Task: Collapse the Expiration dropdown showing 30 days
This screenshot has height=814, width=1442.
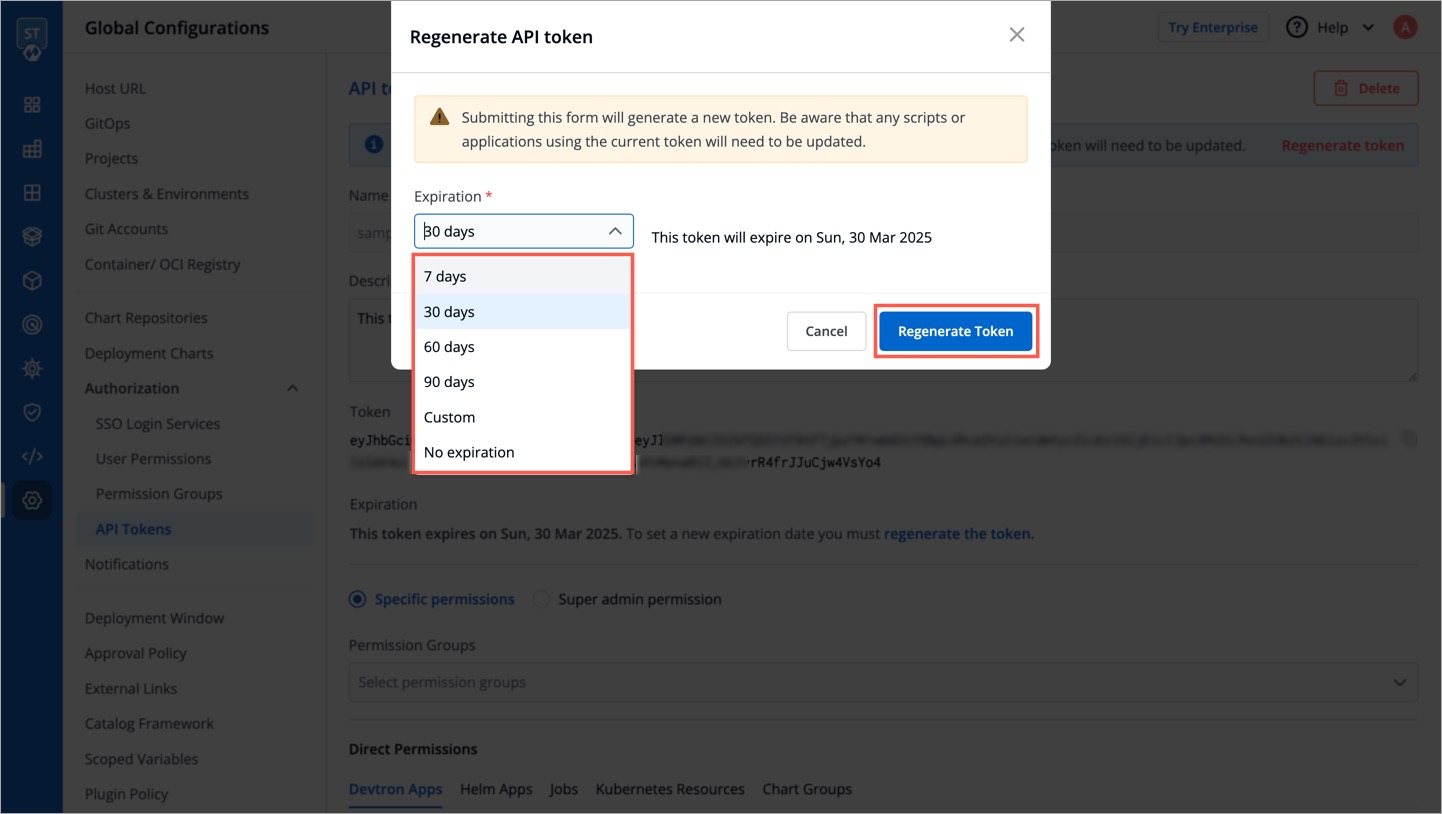Action: [x=615, y=231]
